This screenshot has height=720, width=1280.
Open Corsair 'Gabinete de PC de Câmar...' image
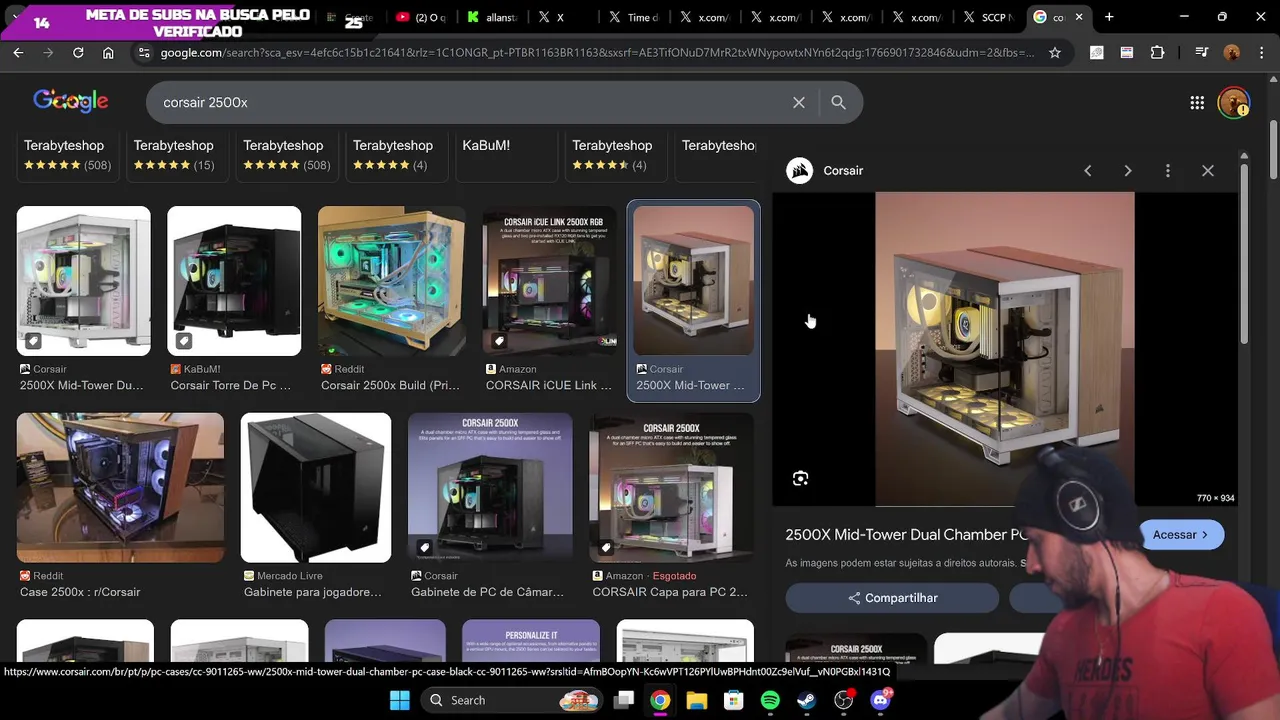490,488
